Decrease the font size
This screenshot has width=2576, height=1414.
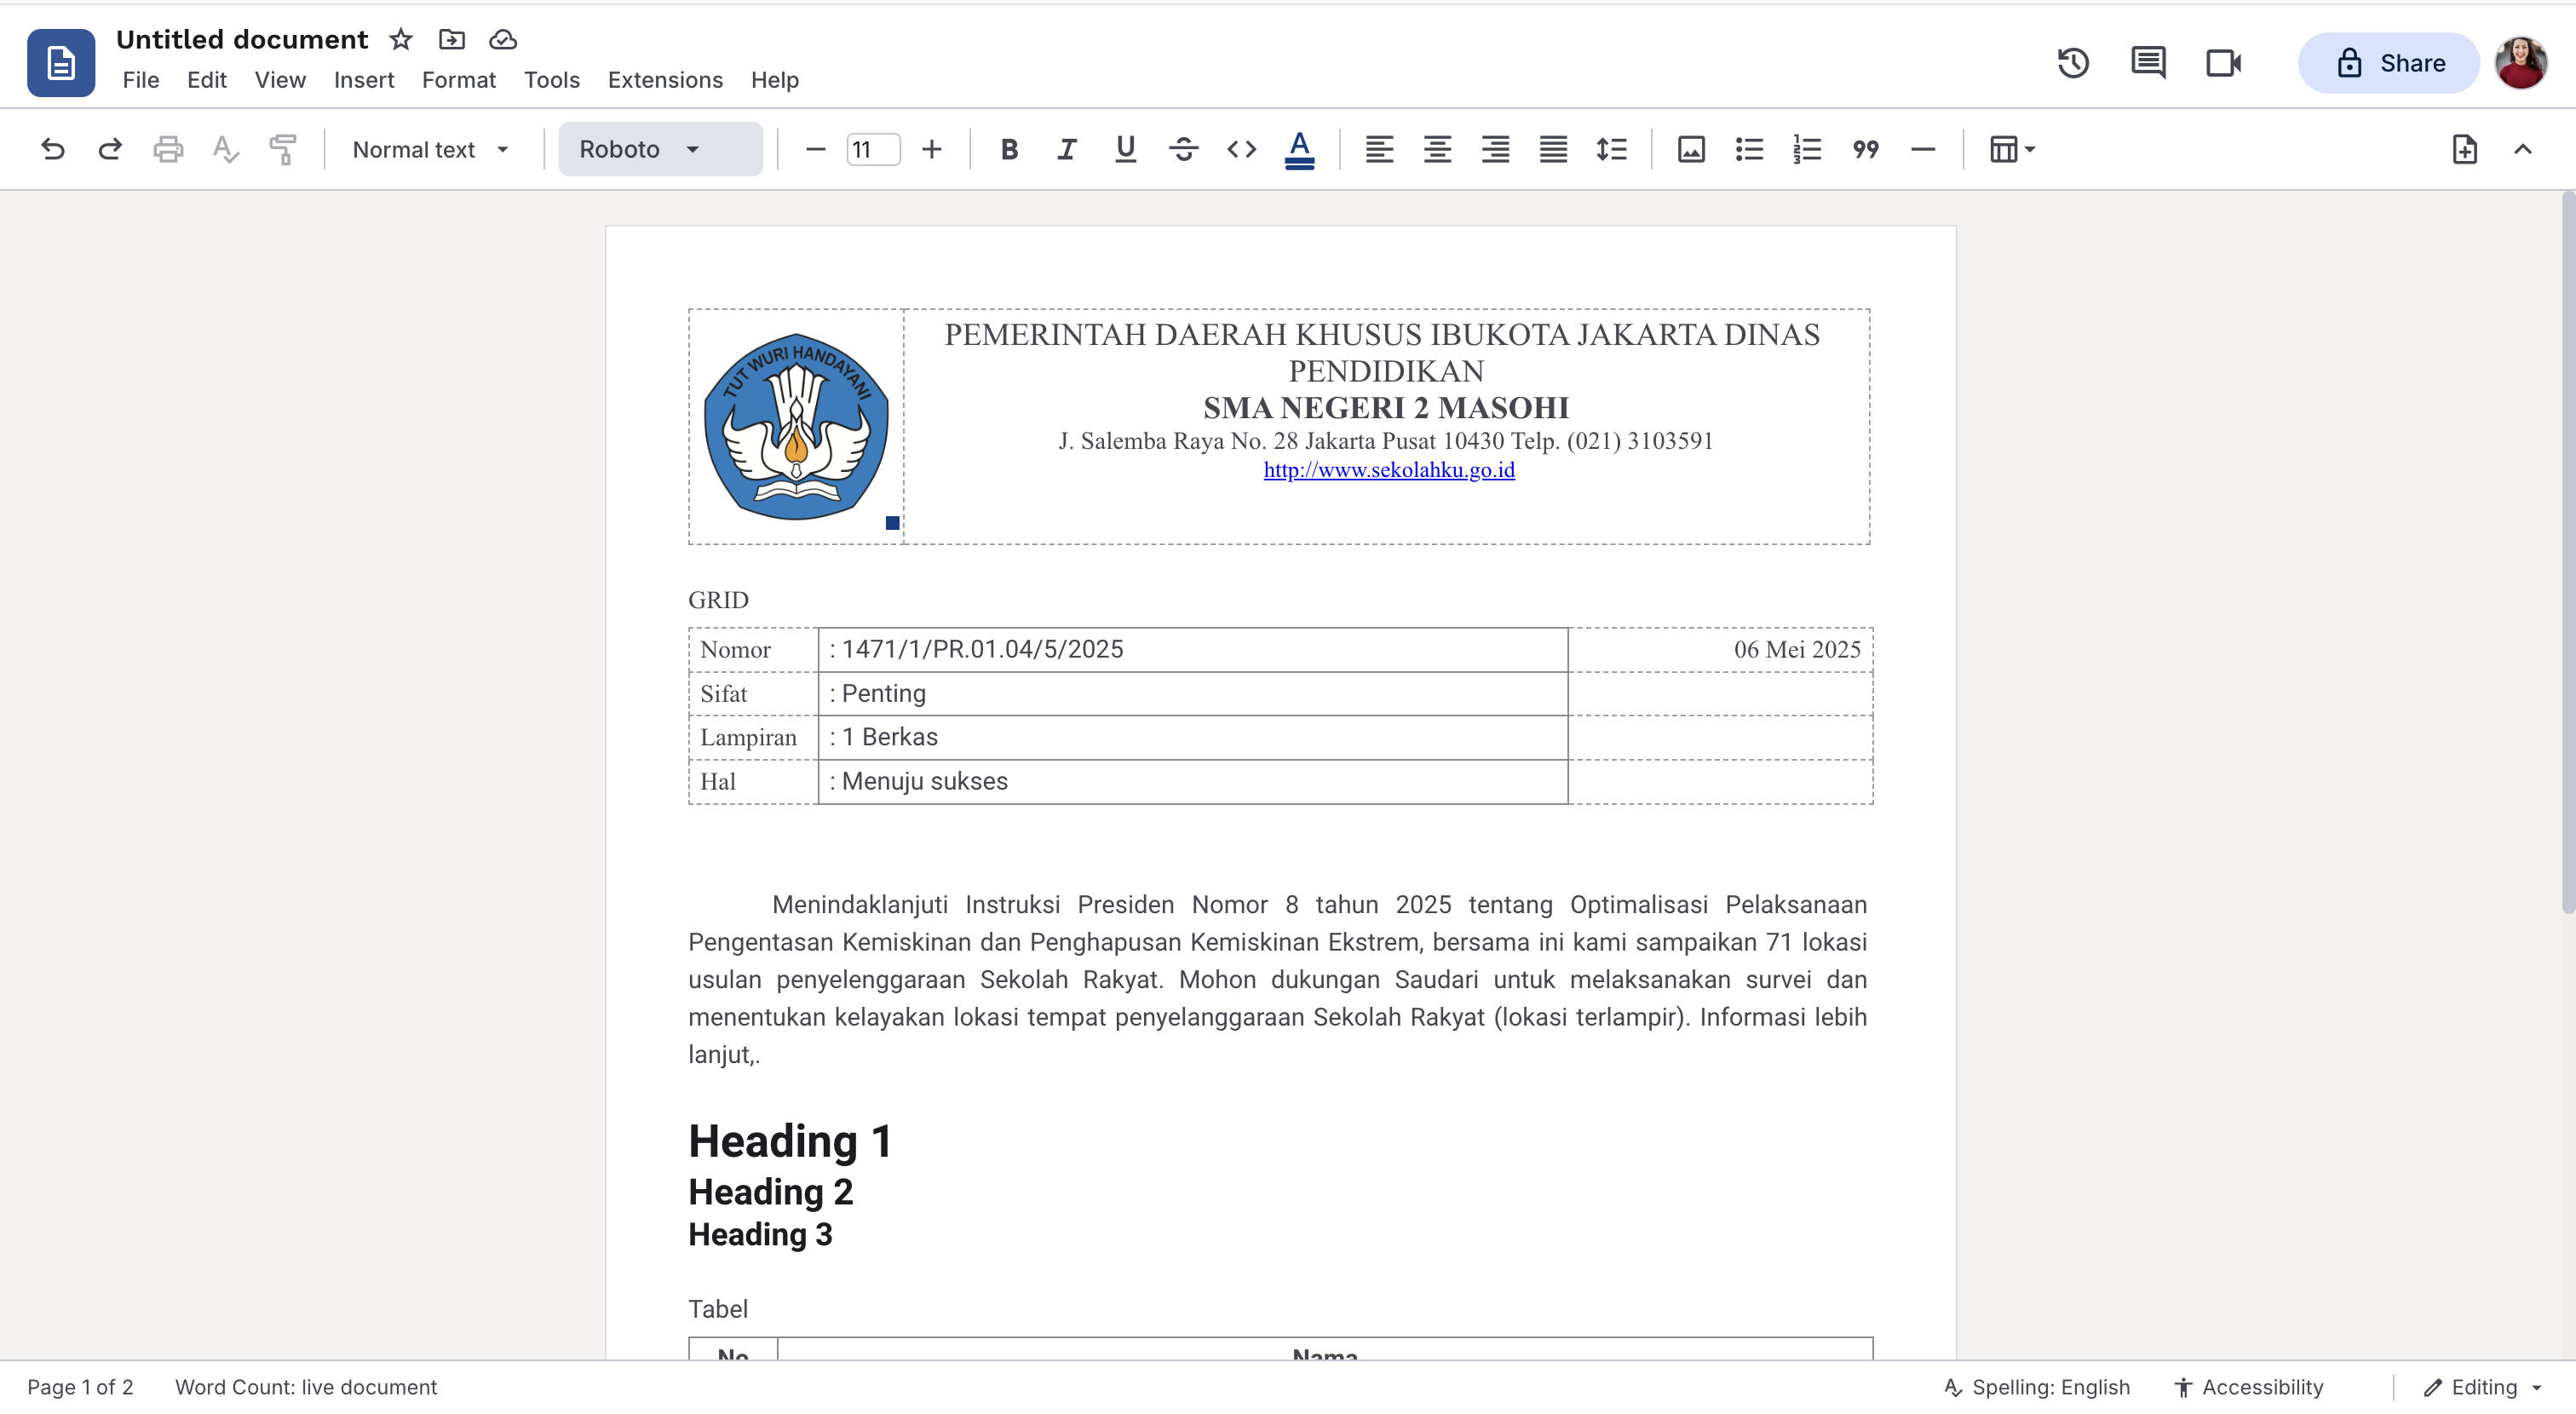pos(815,150)
